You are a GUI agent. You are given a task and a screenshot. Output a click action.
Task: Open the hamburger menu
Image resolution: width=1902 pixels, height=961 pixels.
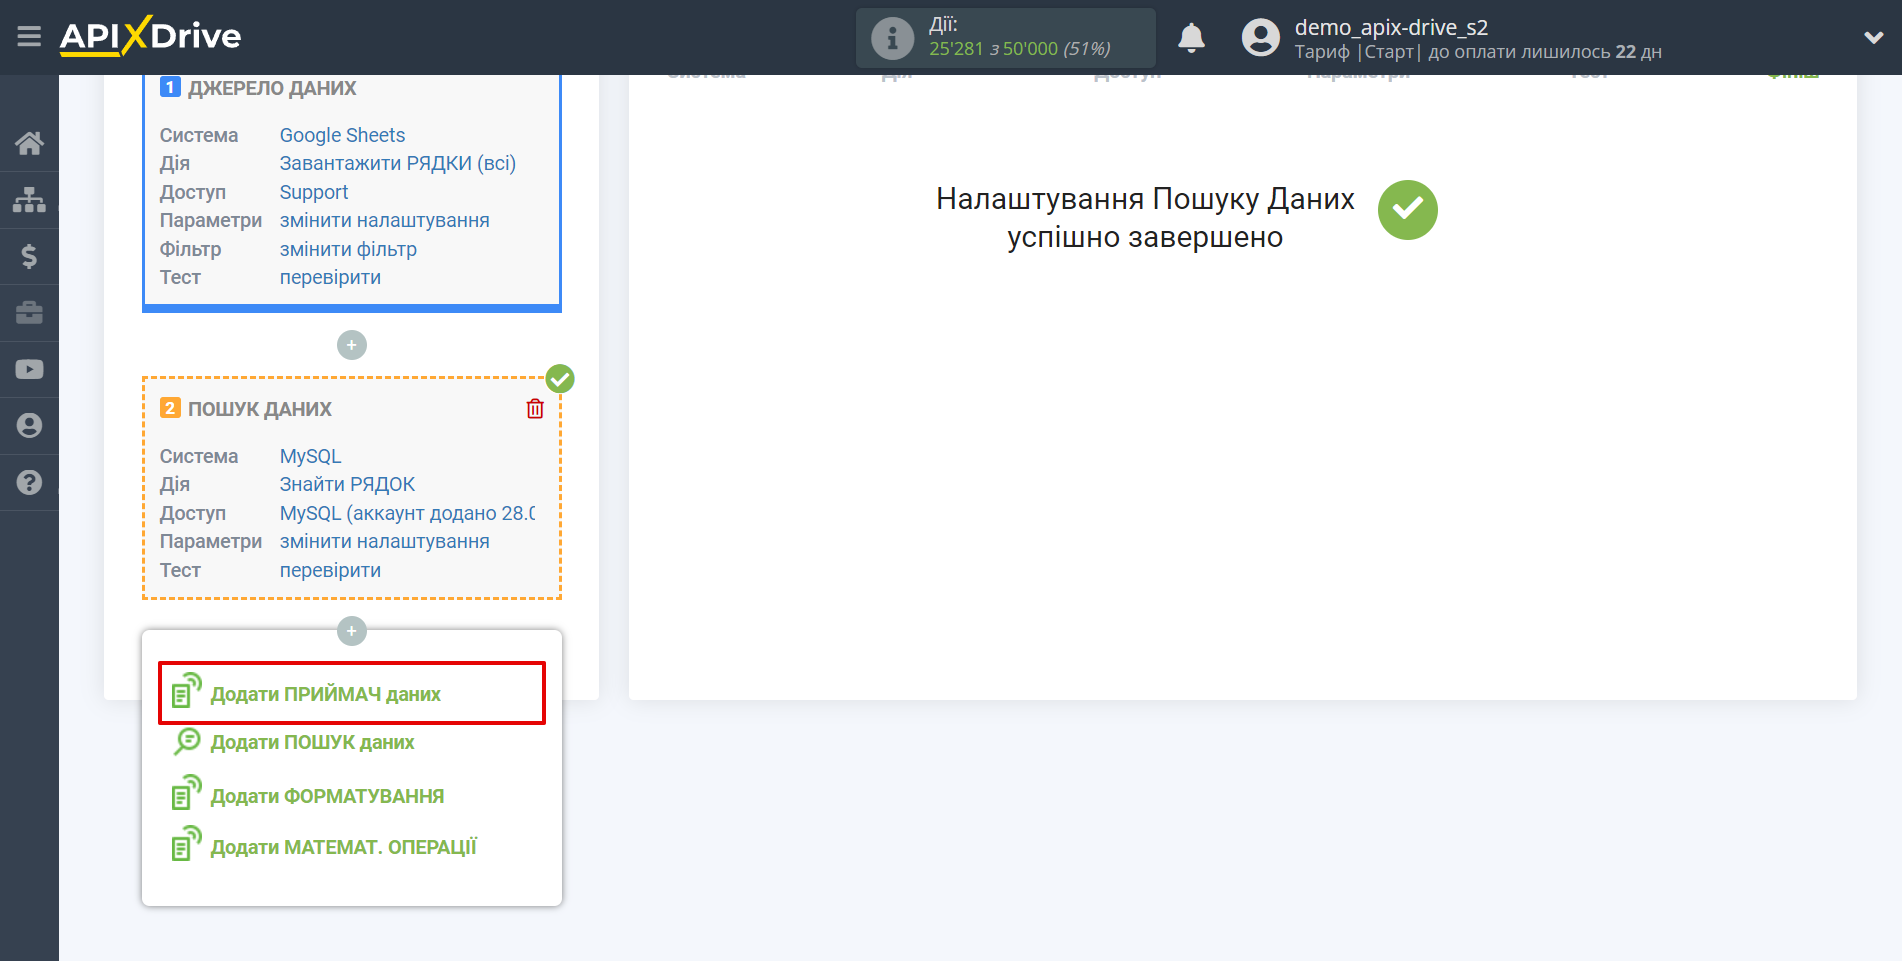tap(29, 37)
